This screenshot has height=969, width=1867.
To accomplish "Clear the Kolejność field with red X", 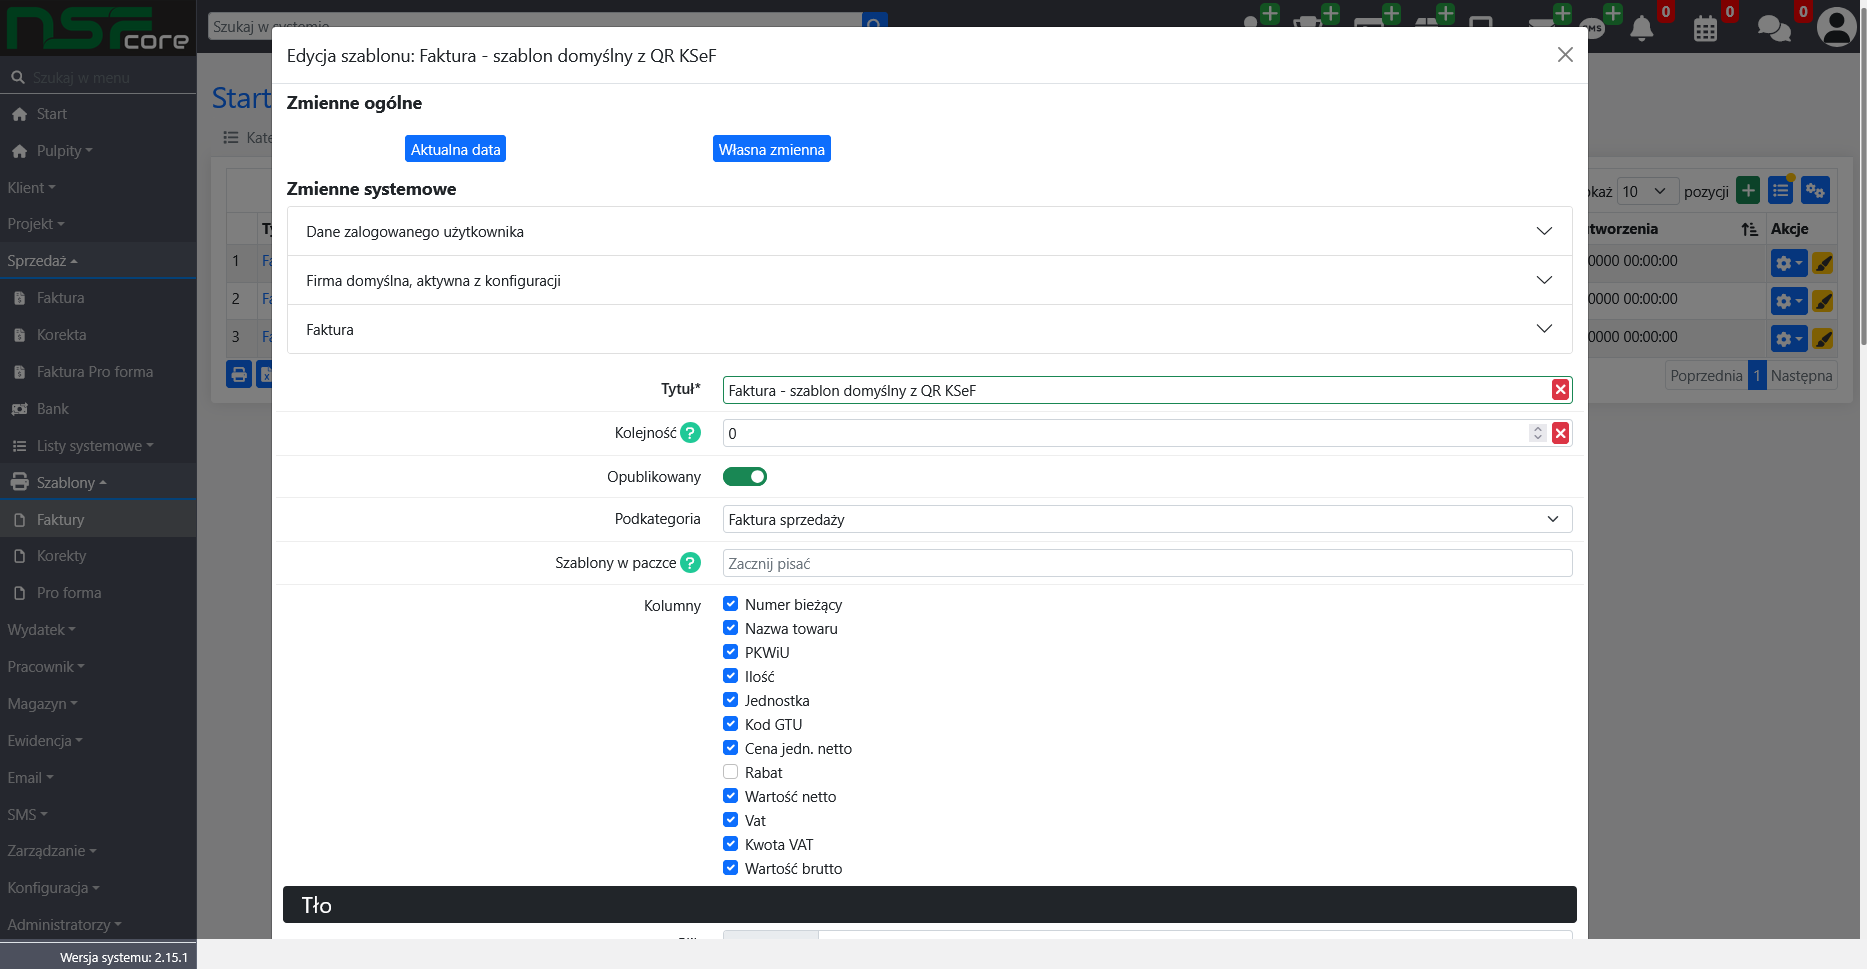I will [1560, 433].
